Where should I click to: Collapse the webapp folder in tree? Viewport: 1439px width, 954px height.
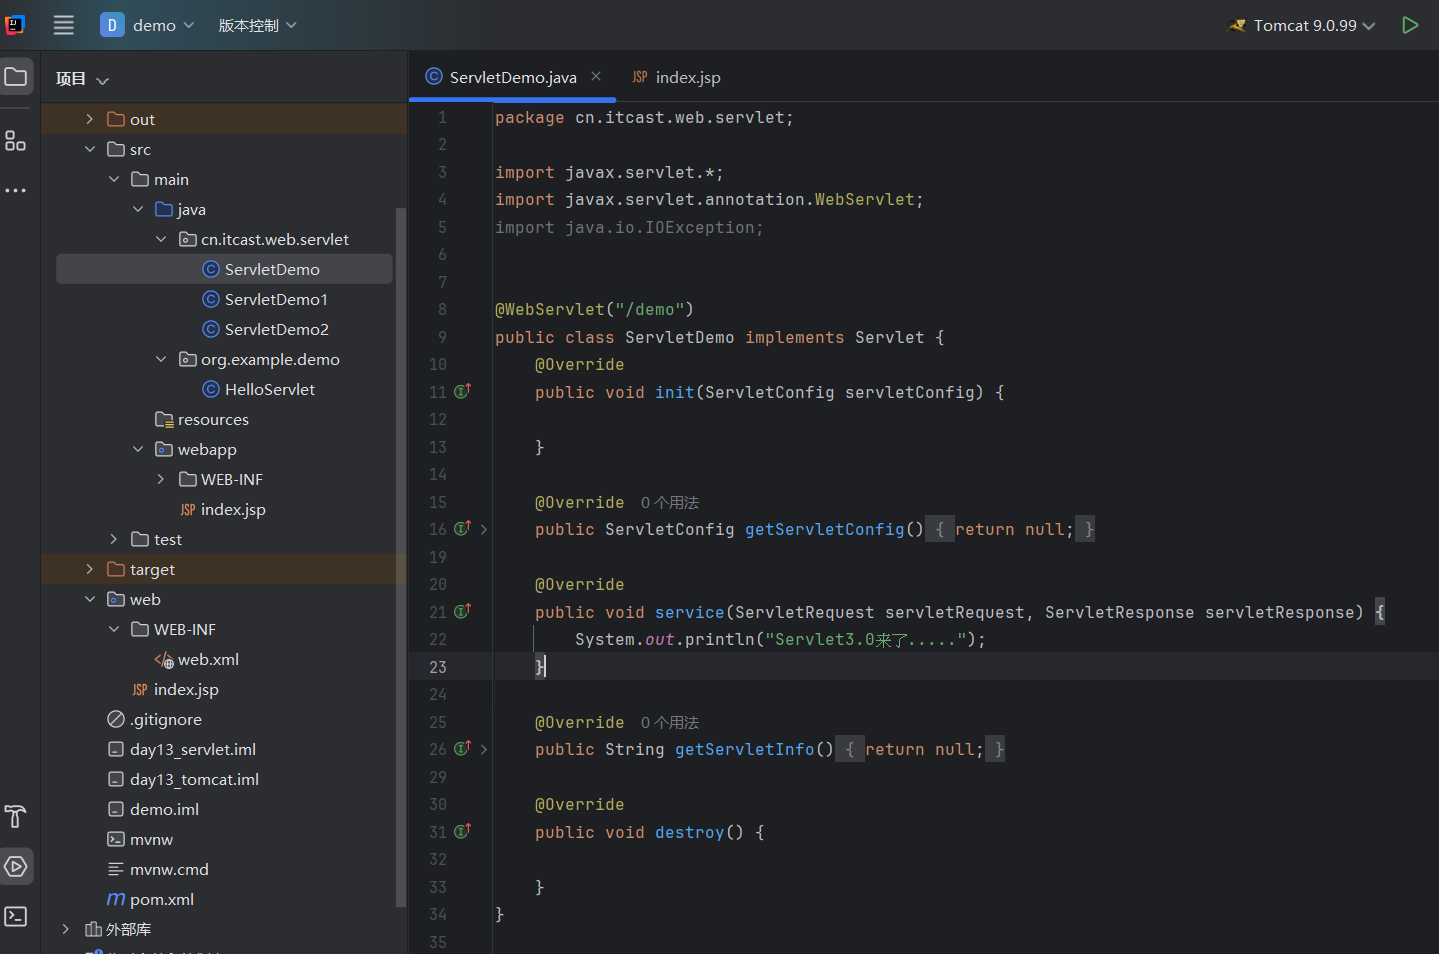(x=138, y=450)
